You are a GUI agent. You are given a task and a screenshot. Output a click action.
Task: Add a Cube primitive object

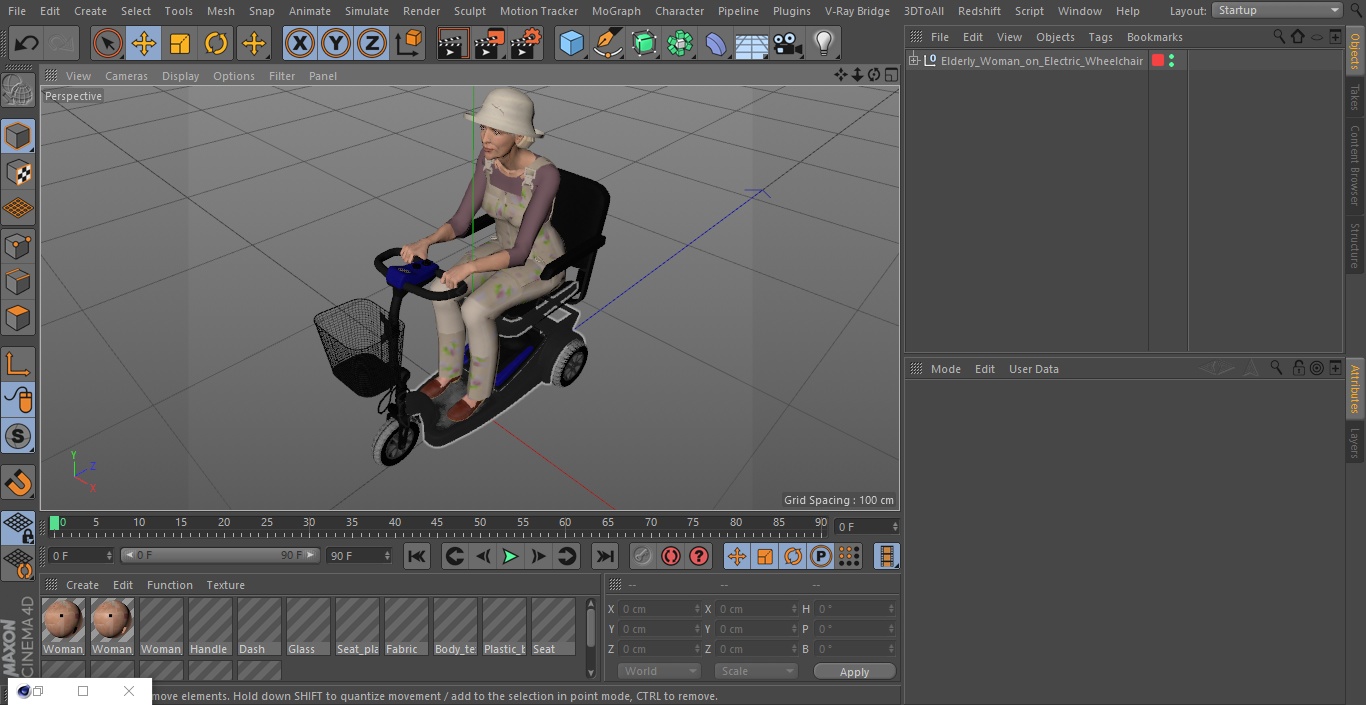pos(571,43)
